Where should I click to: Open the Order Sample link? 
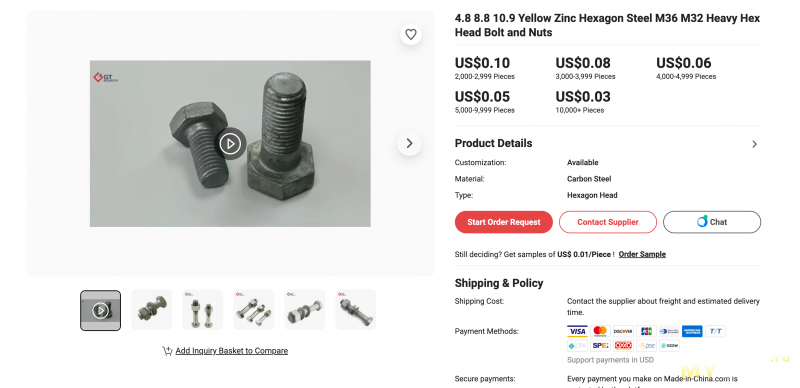click(642, 254)
